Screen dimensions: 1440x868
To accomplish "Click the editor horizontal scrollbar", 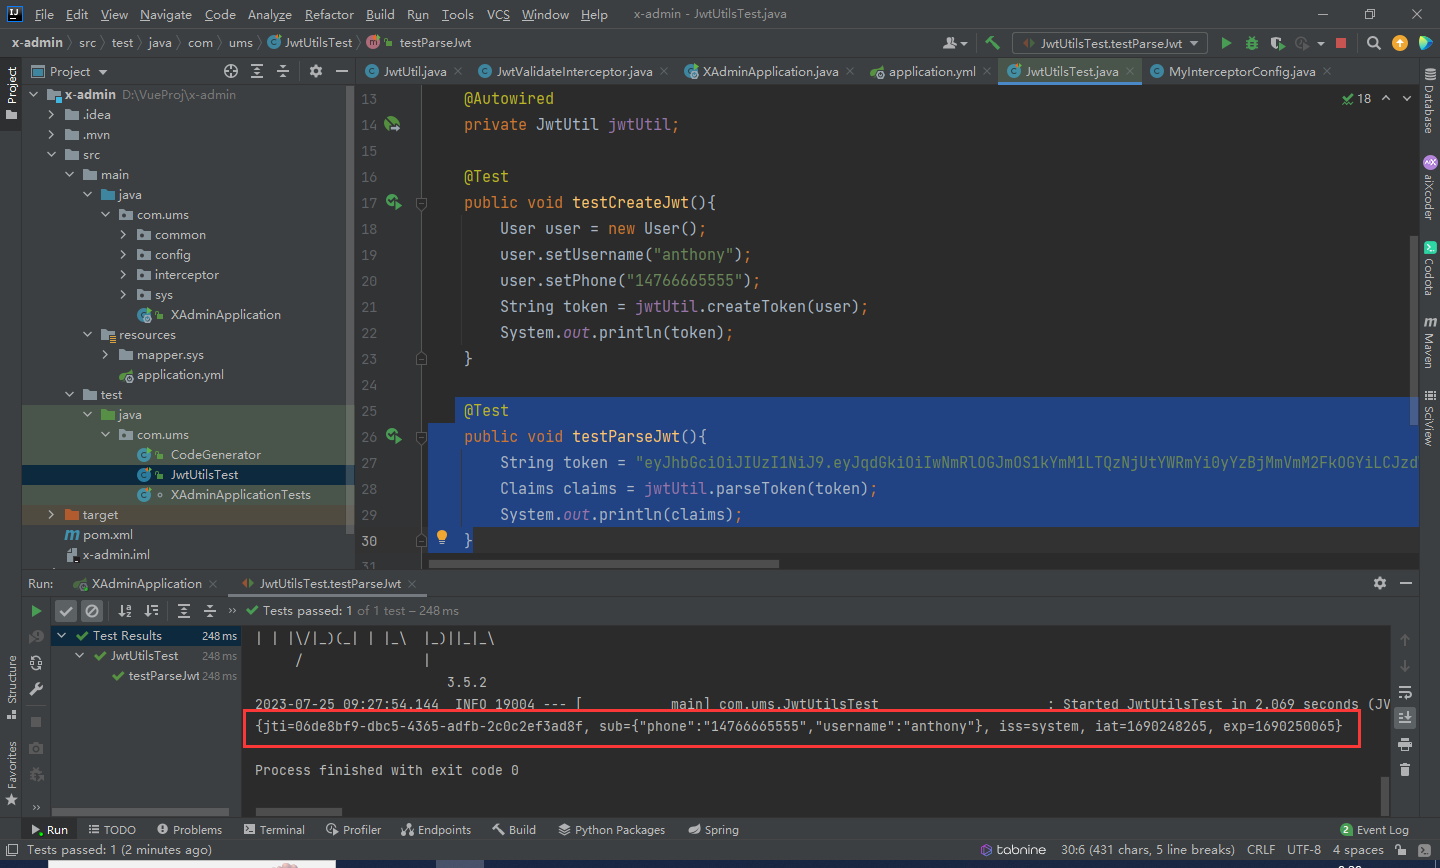I will pos(603,564).
